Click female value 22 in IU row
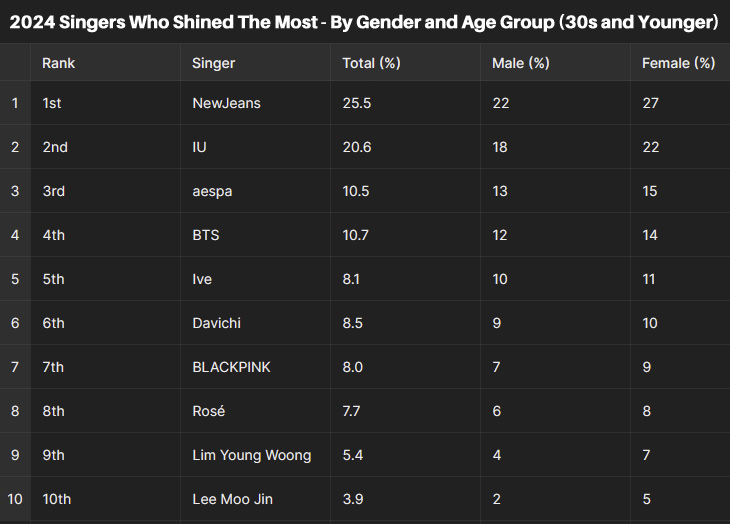This screenshot has height=524, width=730. [650, 147]
